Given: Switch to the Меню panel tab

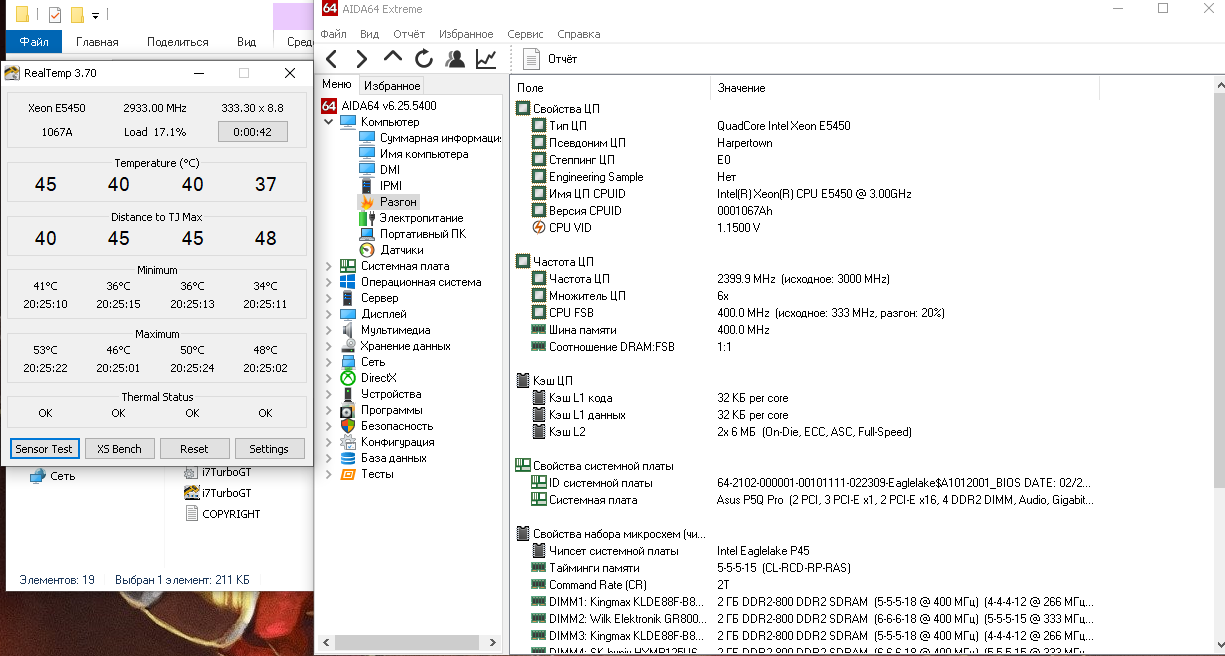Looking at the screenshot, I should click(x=336, y=85).
